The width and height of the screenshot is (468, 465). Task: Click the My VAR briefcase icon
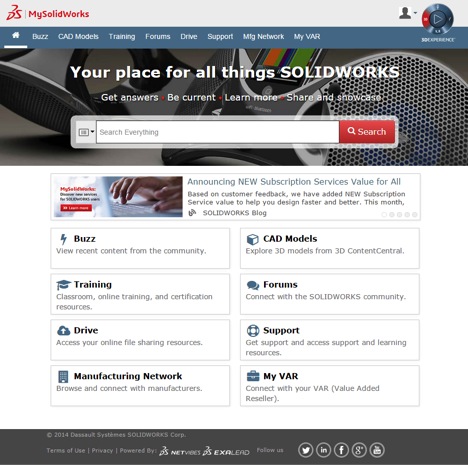pos(253,376)
